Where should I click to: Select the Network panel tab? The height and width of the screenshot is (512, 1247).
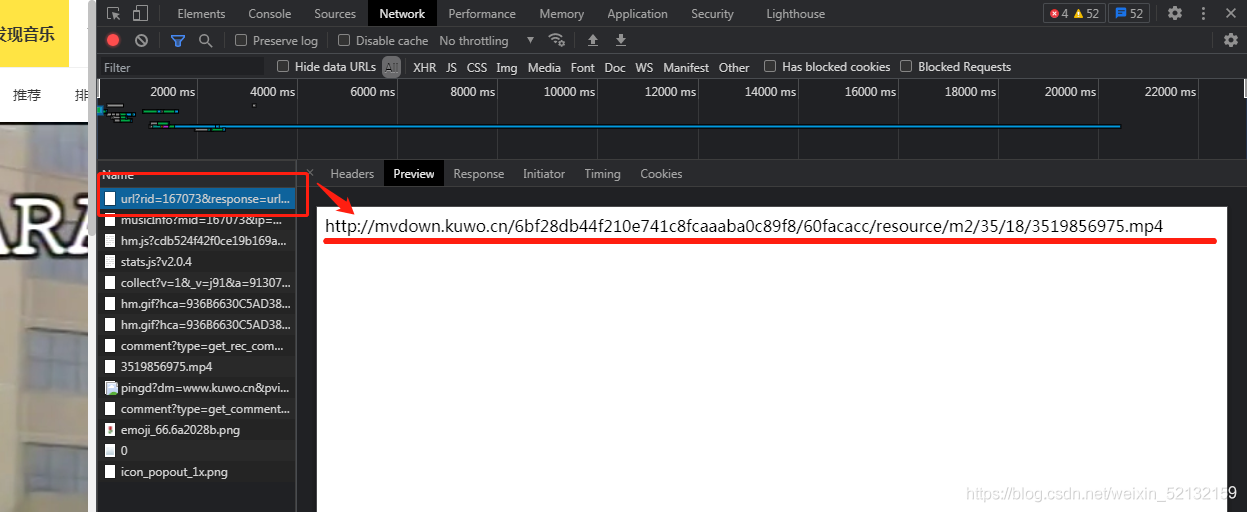(x=402, y=13)
